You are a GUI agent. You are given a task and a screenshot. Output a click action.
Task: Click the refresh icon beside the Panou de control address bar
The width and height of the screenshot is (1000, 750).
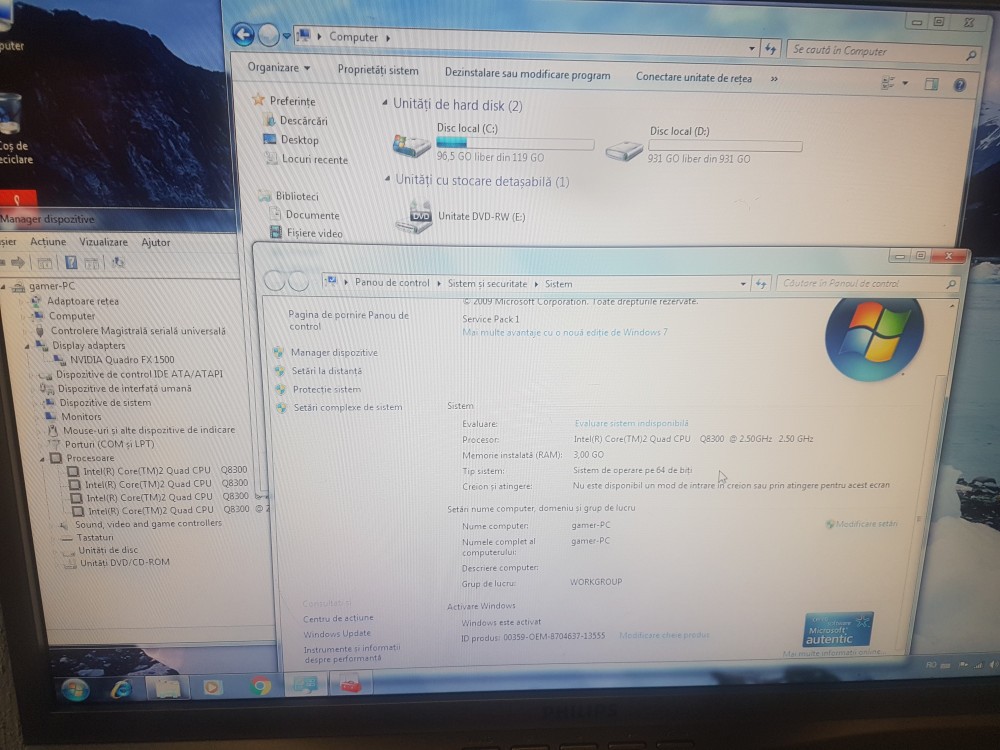click(761, 283)
